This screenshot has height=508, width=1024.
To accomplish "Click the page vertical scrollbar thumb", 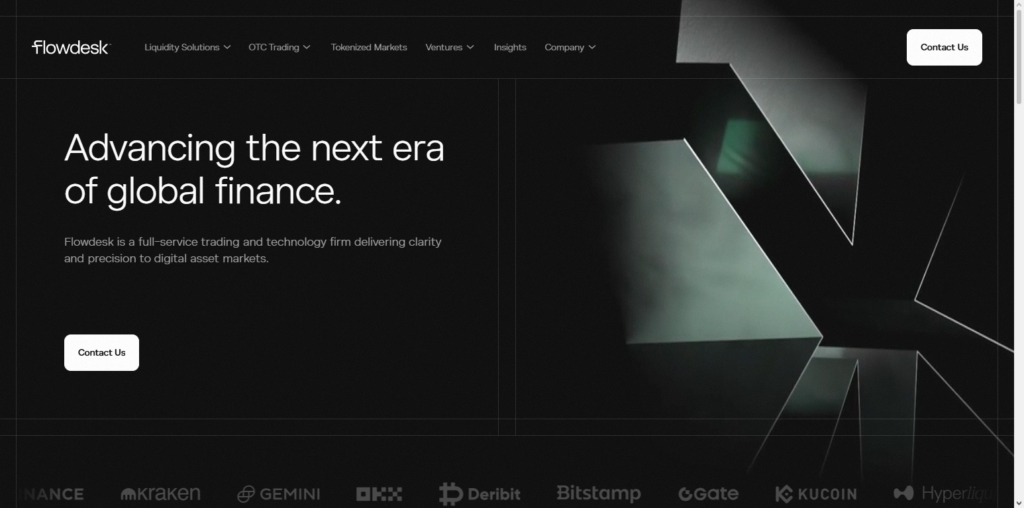I will pyautogui.click(x=1019, y=57).
